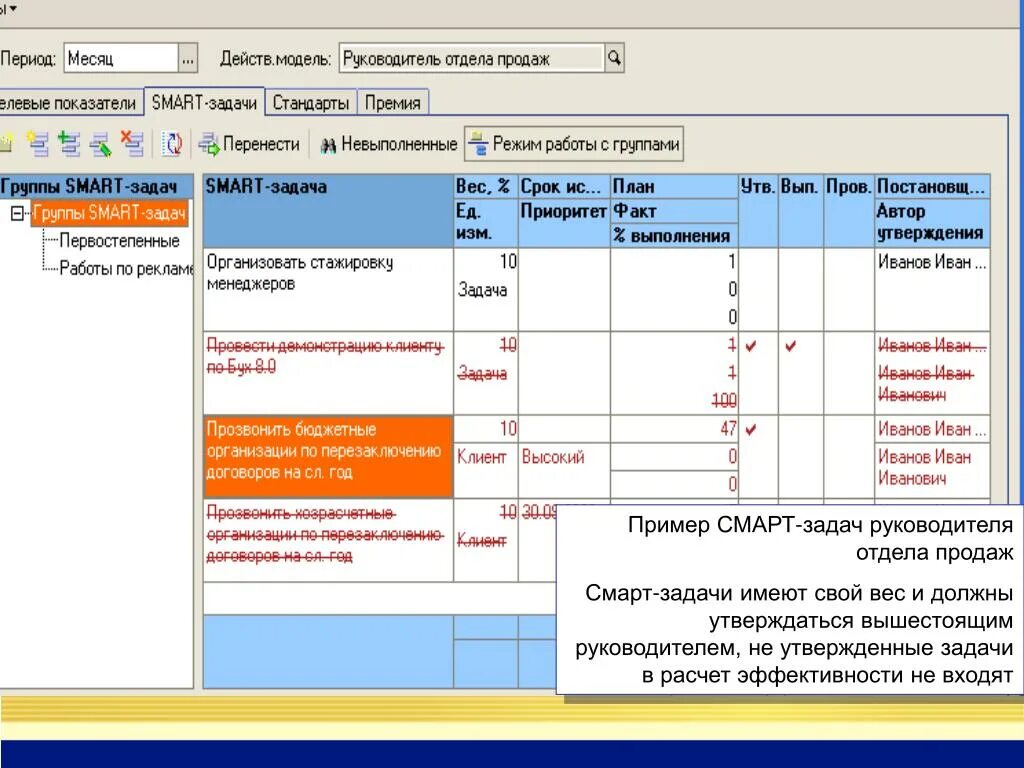Viewport: 1024px width, 768px height.
Task: Click the refresh list icon
Action: pos(173,144)
